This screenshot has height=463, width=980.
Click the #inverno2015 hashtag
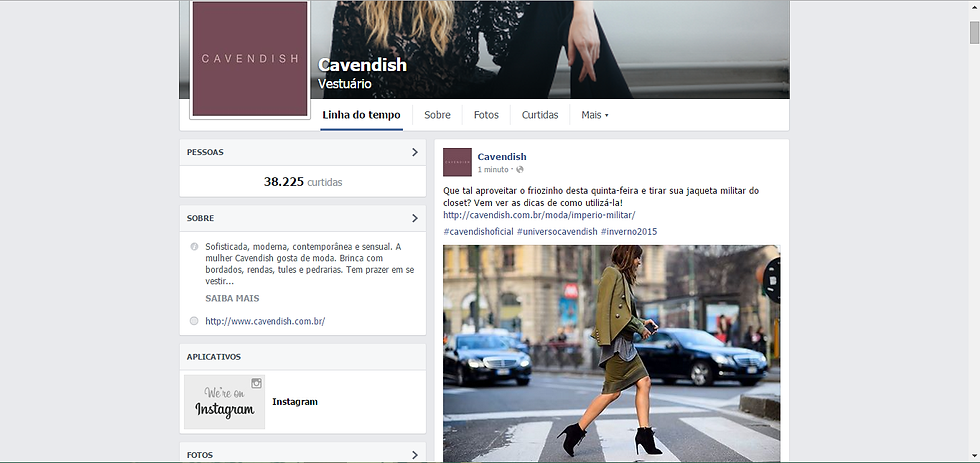[x=629, y=232]
